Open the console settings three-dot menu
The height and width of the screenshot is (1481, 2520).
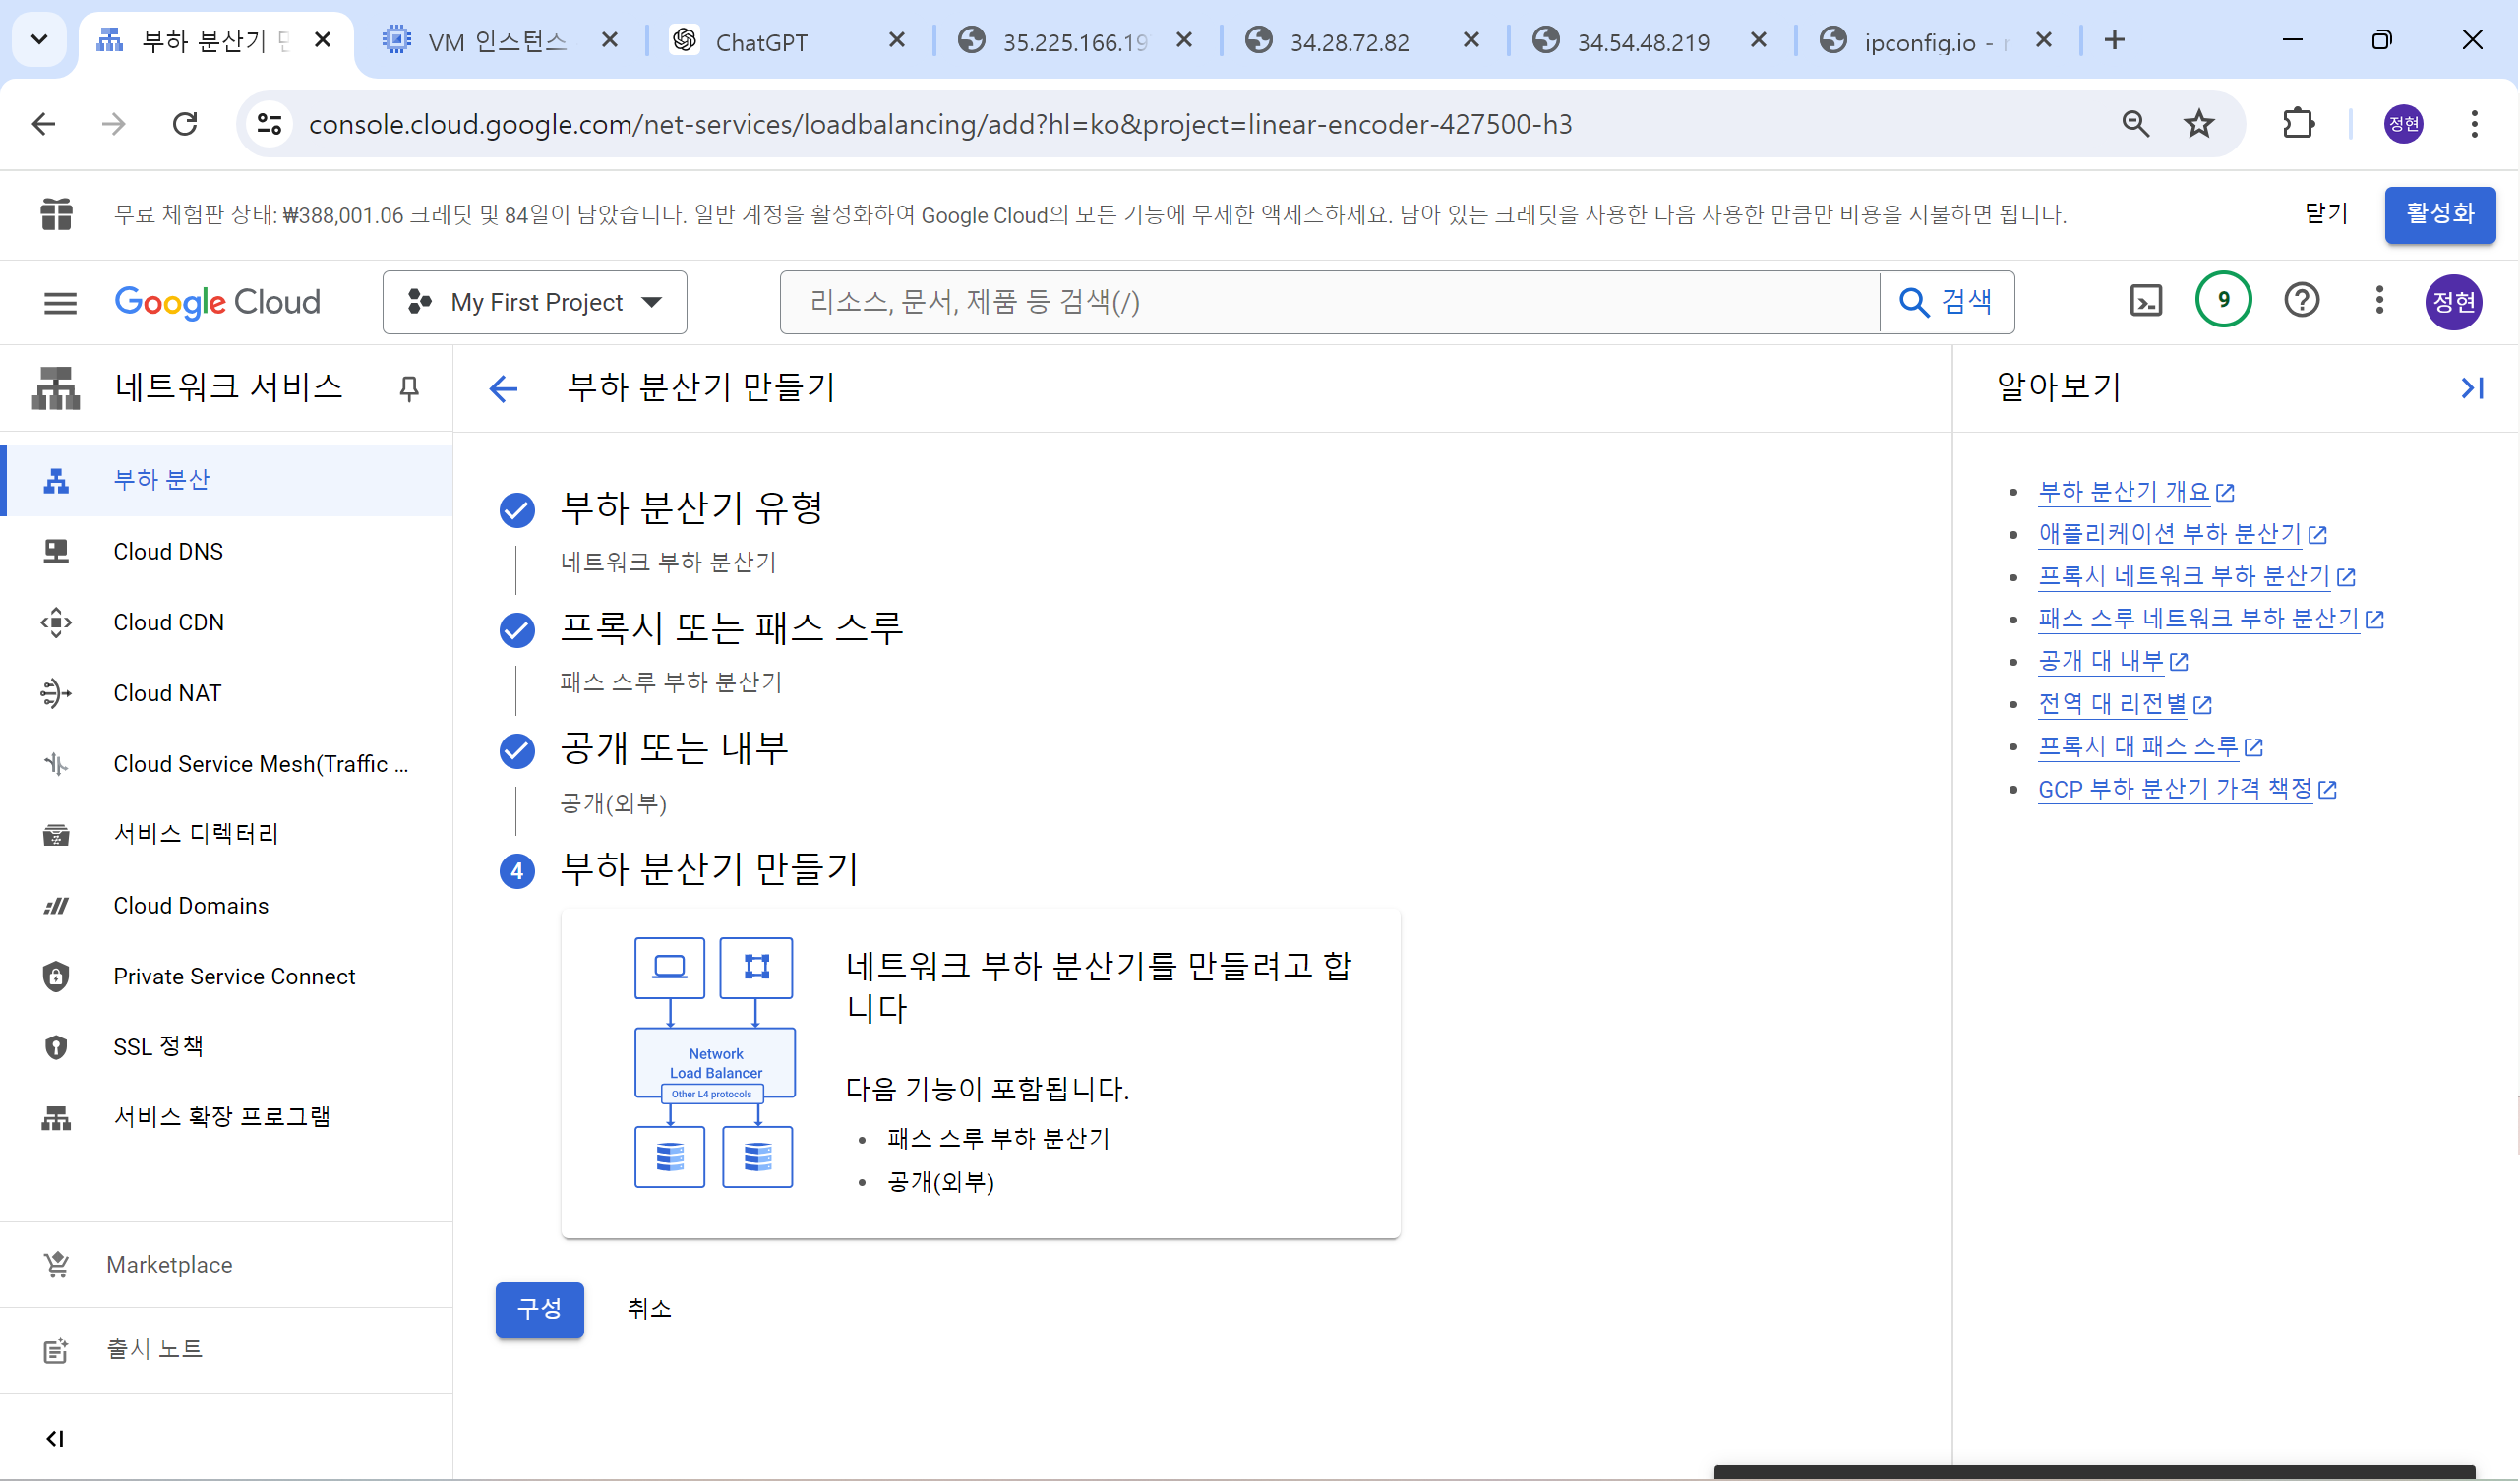[2379, 300]
